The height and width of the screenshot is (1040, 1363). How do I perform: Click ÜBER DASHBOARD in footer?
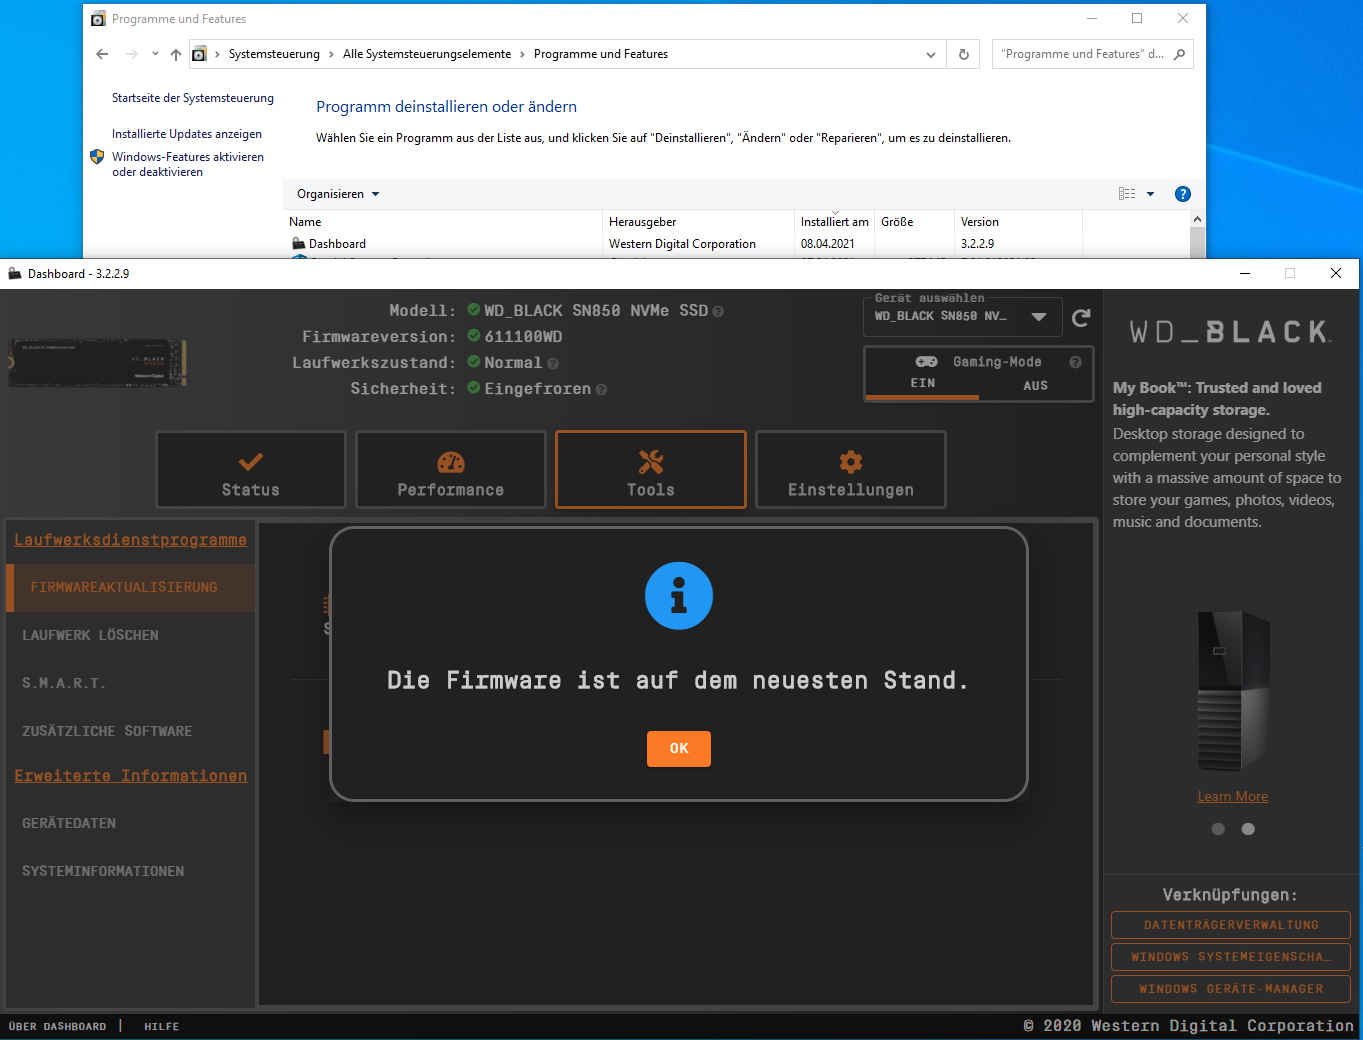point(58,1027)
